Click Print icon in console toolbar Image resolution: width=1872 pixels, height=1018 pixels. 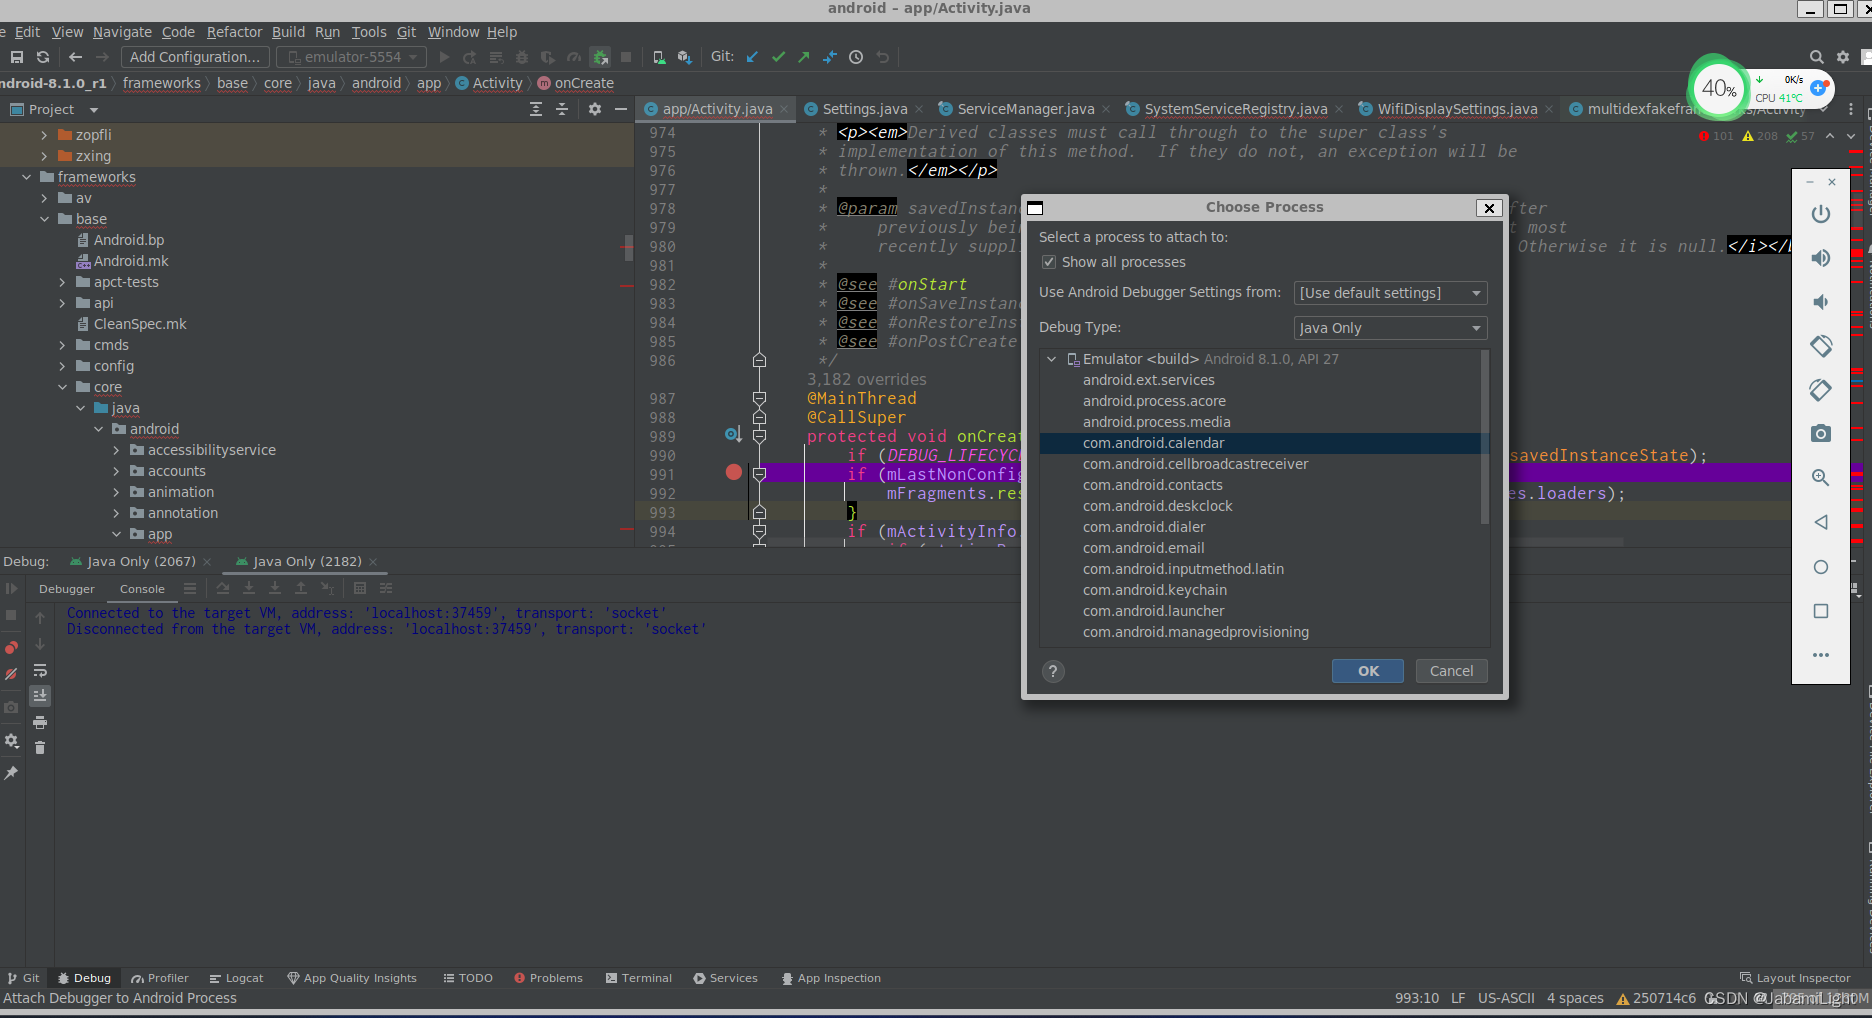pyautogui.click(x=40, y=722)
